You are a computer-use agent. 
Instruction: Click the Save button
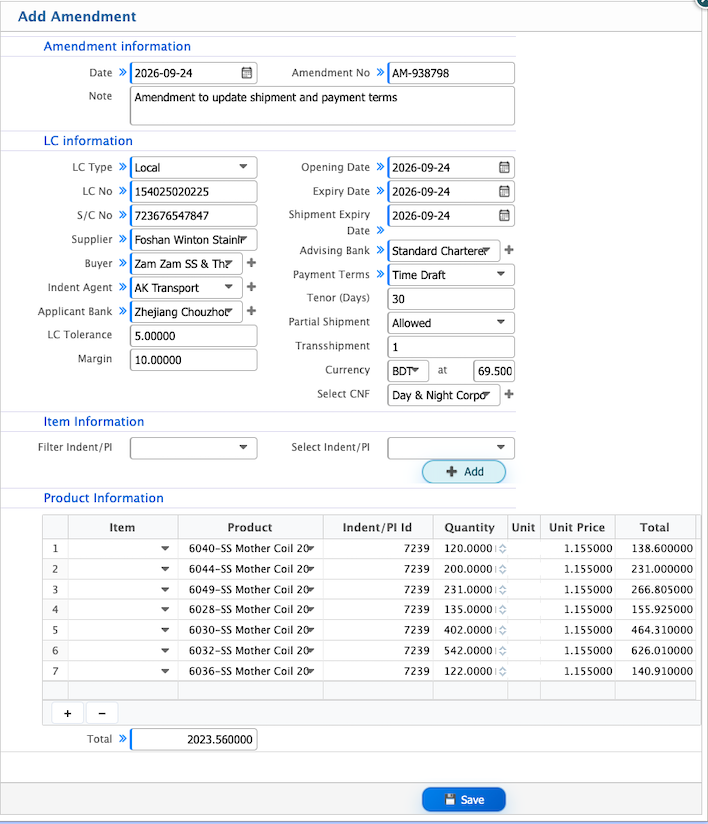(x=464, y=800)
